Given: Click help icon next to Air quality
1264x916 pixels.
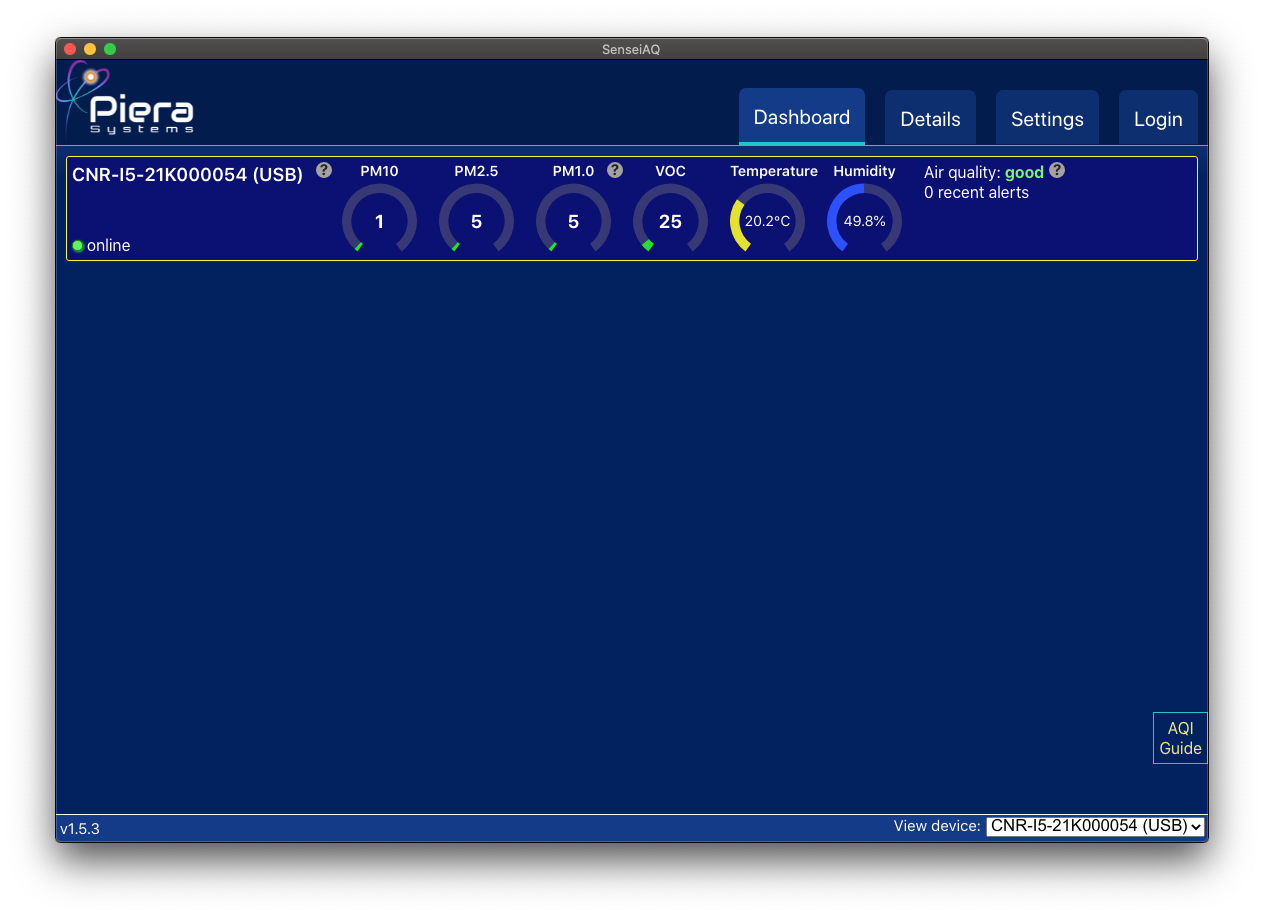Looking at the screenshot, I should (1057, 170).
